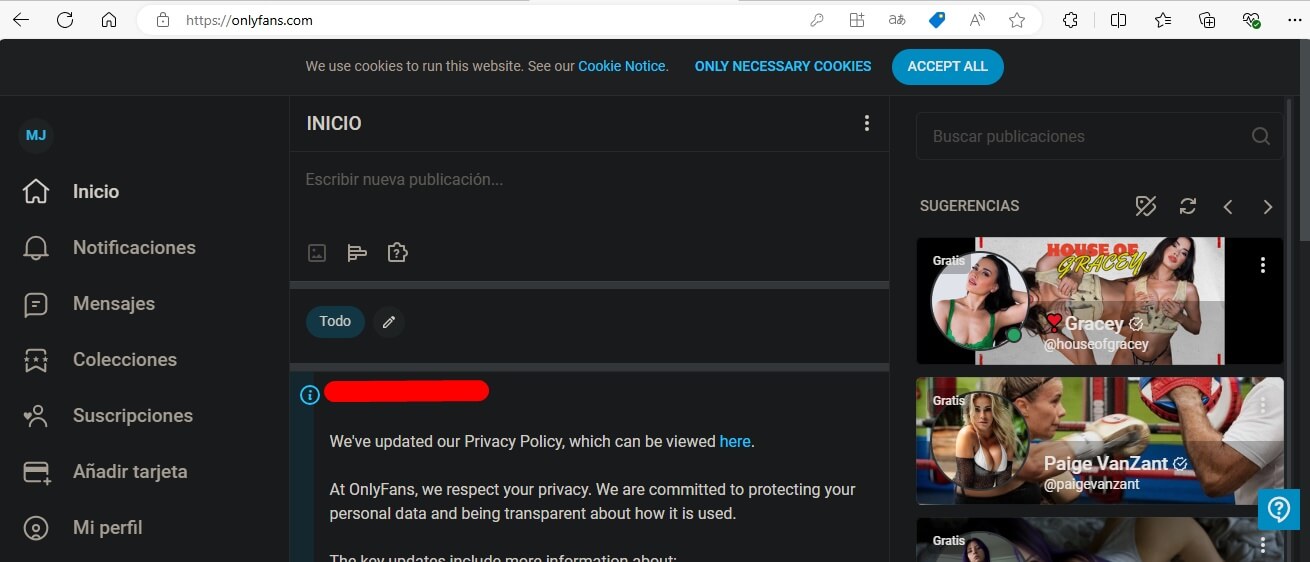The height and width of the screenshot is (562, 1310).
Task: Add a poll to the post
Action: 357,253
